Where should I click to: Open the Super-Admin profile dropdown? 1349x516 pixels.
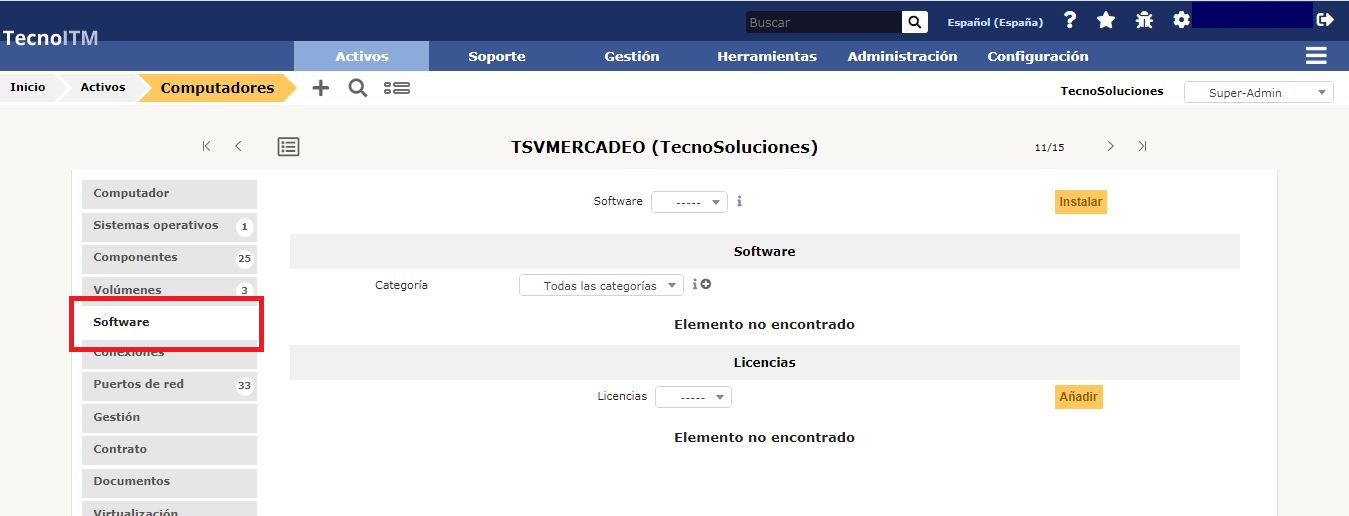tap(1258, 92)
